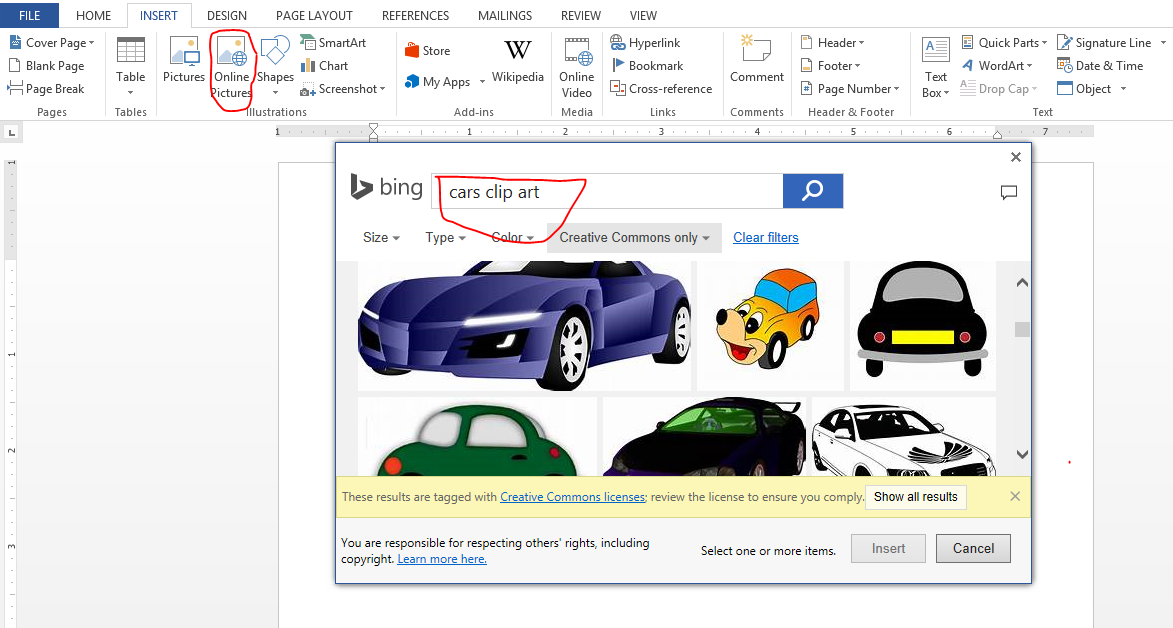
Task: Expand the Size filter dropdown
Action: pyautogui.click(x=381, y=238)
